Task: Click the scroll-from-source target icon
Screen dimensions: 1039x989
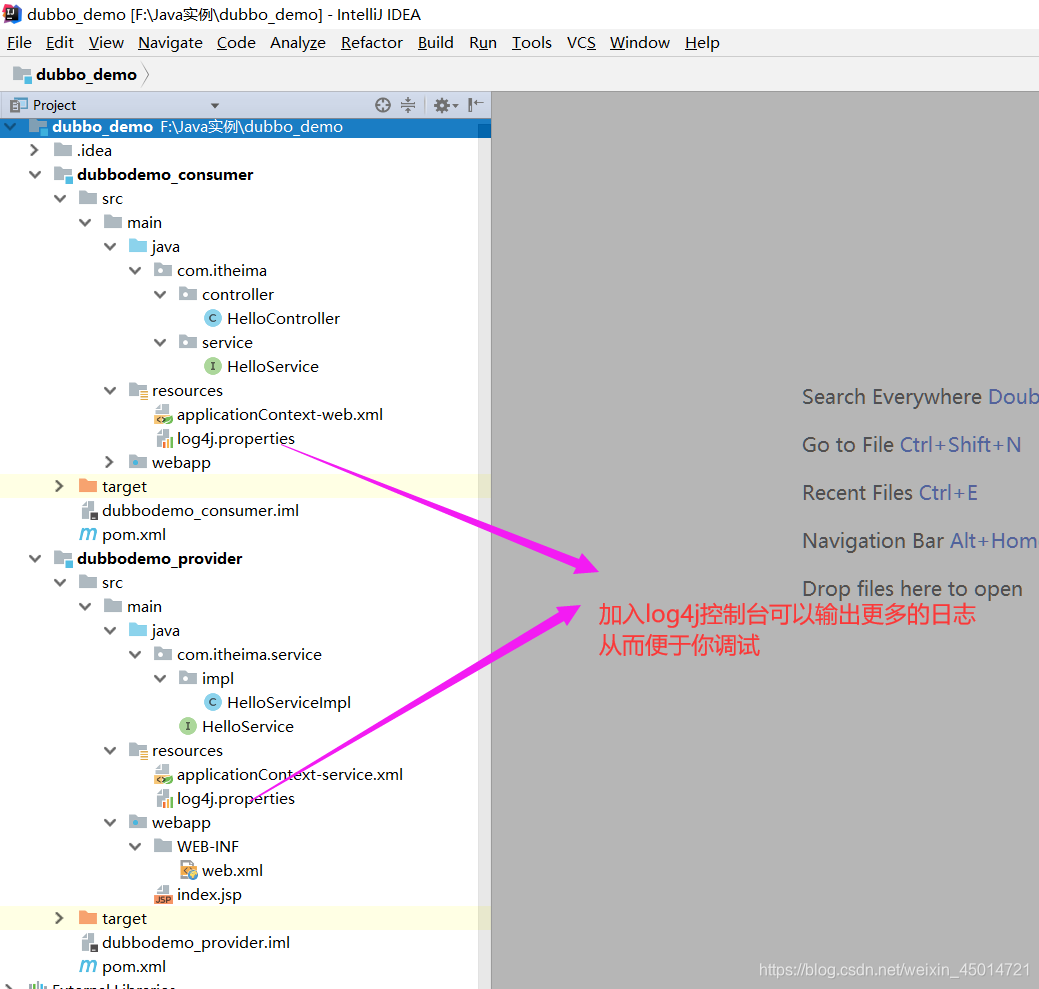Action: coord(383,105)
